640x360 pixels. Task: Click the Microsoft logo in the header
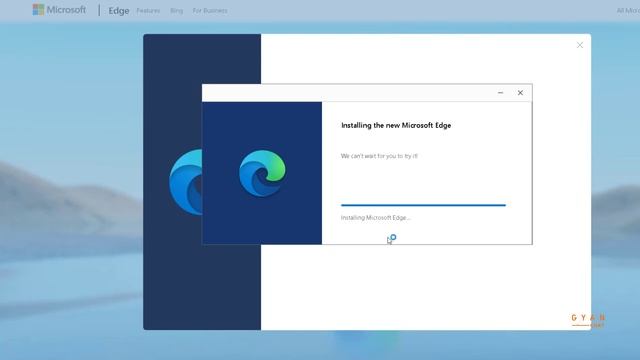pyautogui.click(x=59, y=10)
